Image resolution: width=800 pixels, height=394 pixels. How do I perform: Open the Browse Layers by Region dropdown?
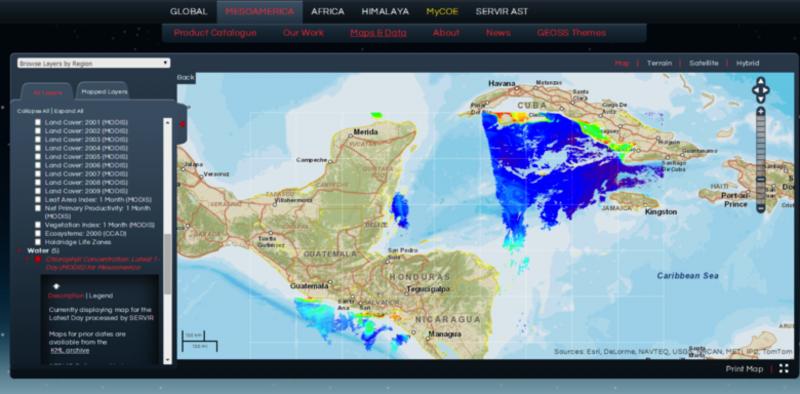[x=94, y=63]
